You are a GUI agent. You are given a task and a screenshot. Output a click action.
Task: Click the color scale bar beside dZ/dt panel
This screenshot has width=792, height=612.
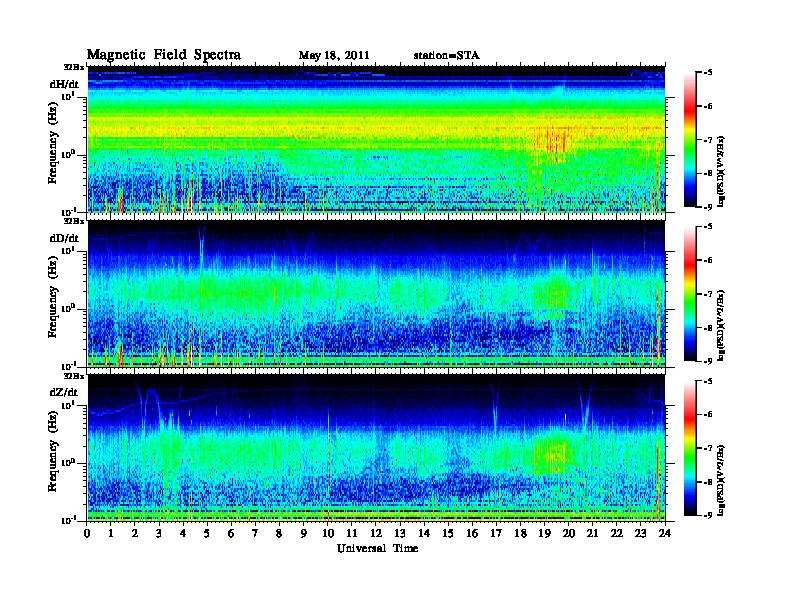click(x=690, y=448)
